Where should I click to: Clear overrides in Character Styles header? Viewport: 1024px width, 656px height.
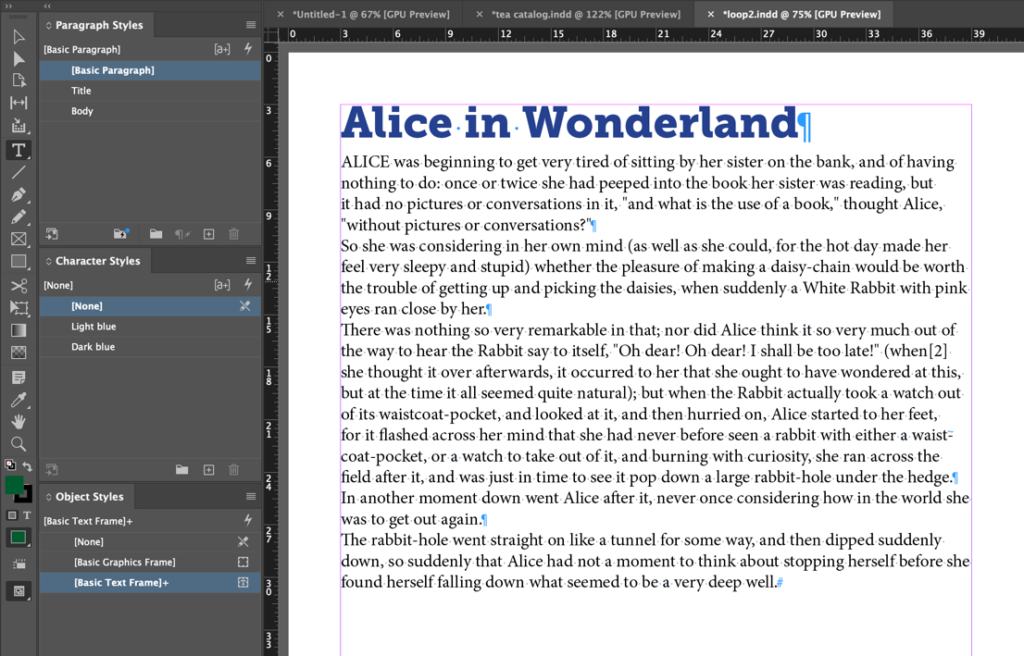pos(222,285)
